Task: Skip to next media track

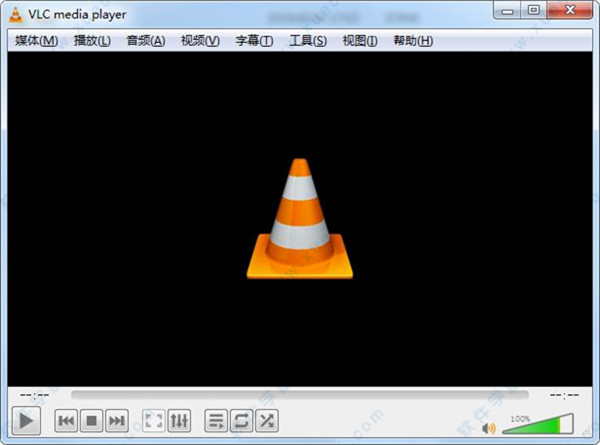Action: [x=117, y=421]
